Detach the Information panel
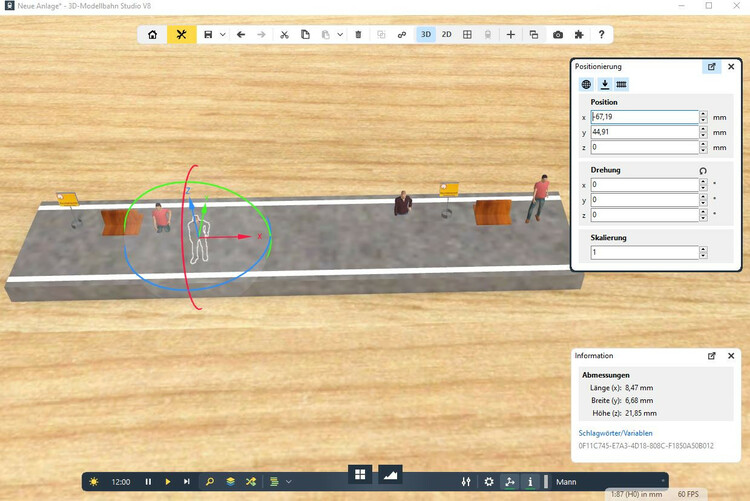The height and width of the screenshot is (501, 750). coord(712,356)
